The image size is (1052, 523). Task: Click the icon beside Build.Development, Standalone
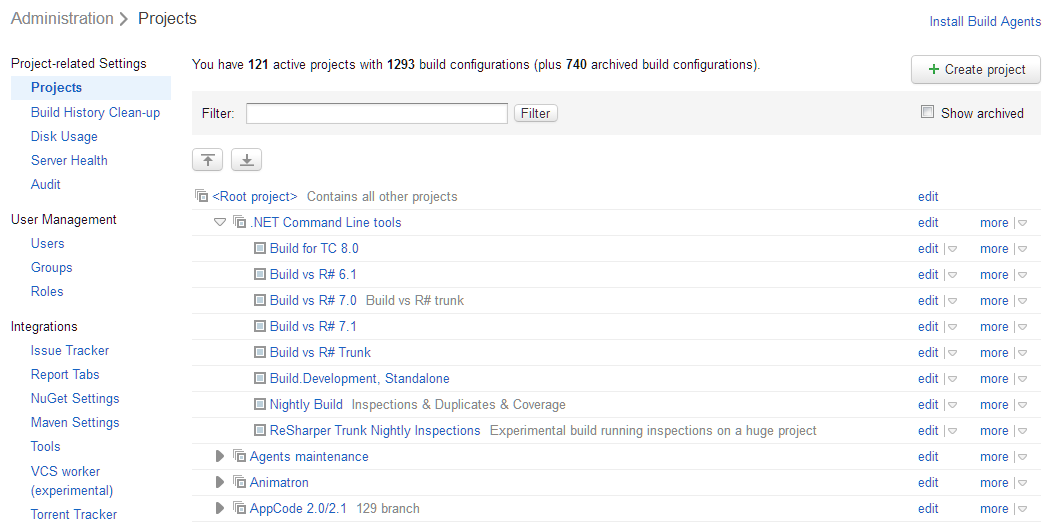pyautogui.click(x=260, y=379)
